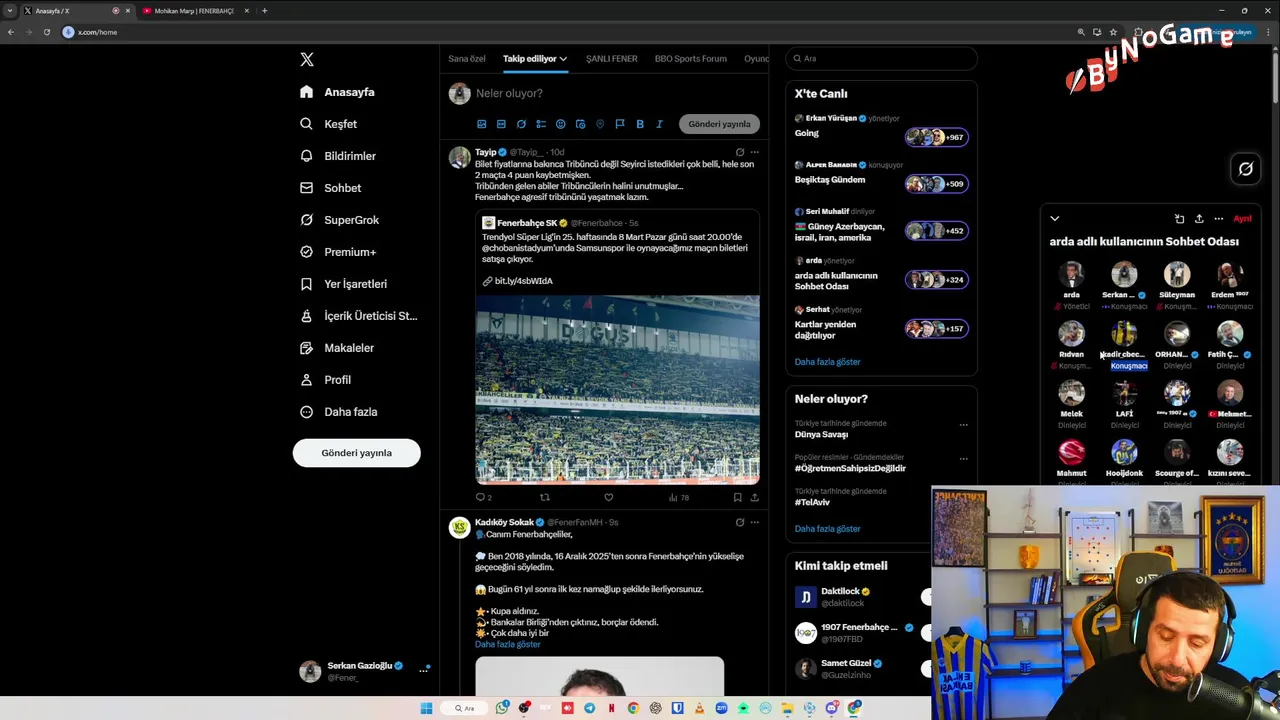1280x720 pixels.
Task: Click the X search field Ara
Action: (881, 59)
